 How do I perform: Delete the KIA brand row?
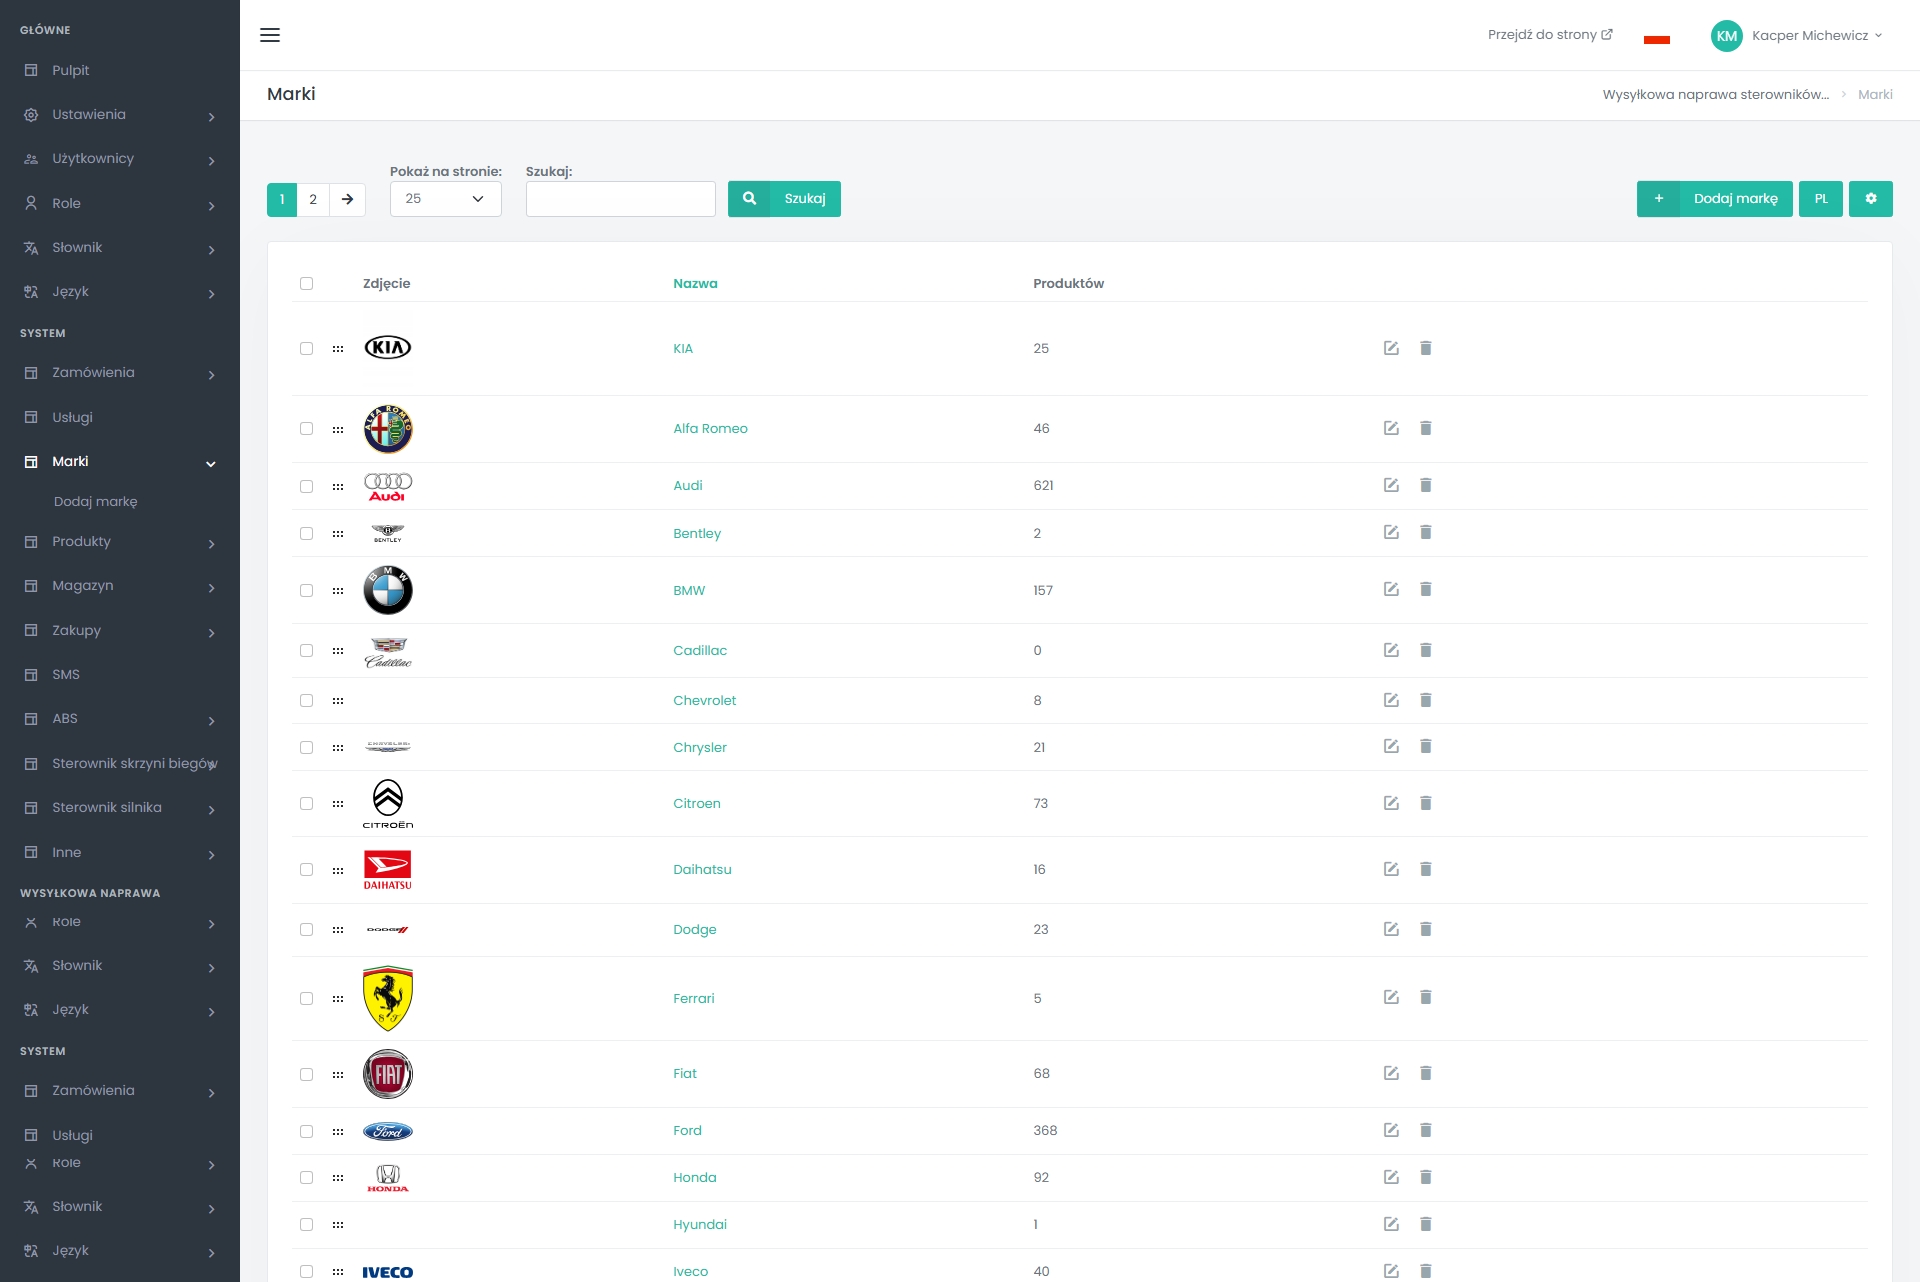point(1426,348)
